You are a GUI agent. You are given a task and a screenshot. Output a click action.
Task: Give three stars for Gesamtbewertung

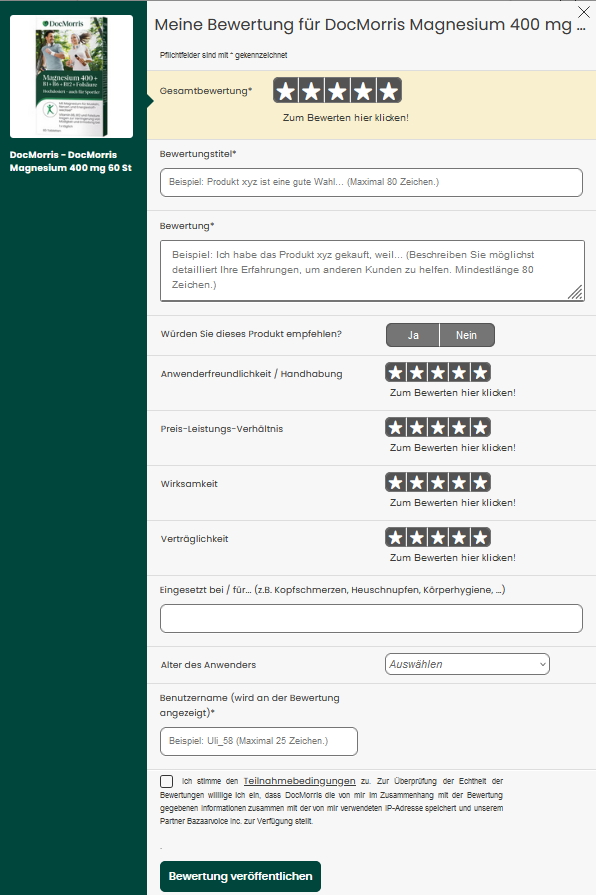click(337, 91)
